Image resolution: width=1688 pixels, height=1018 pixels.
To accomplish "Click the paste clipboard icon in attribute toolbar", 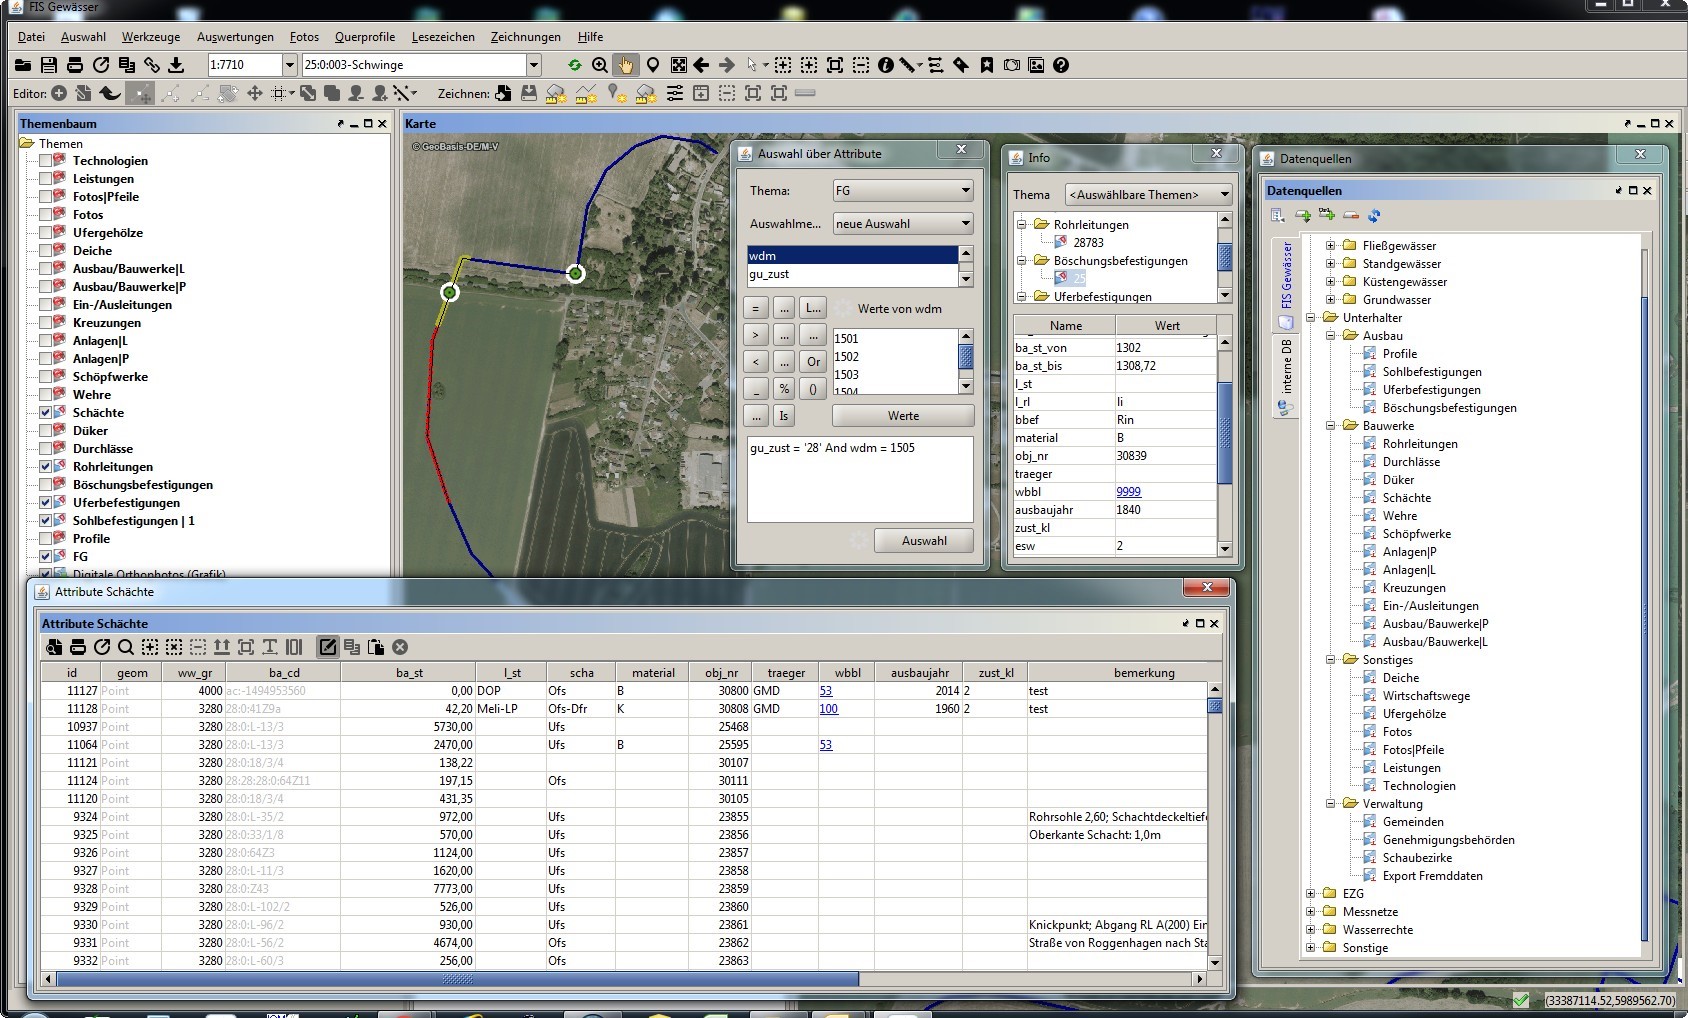I will (376, 647).
